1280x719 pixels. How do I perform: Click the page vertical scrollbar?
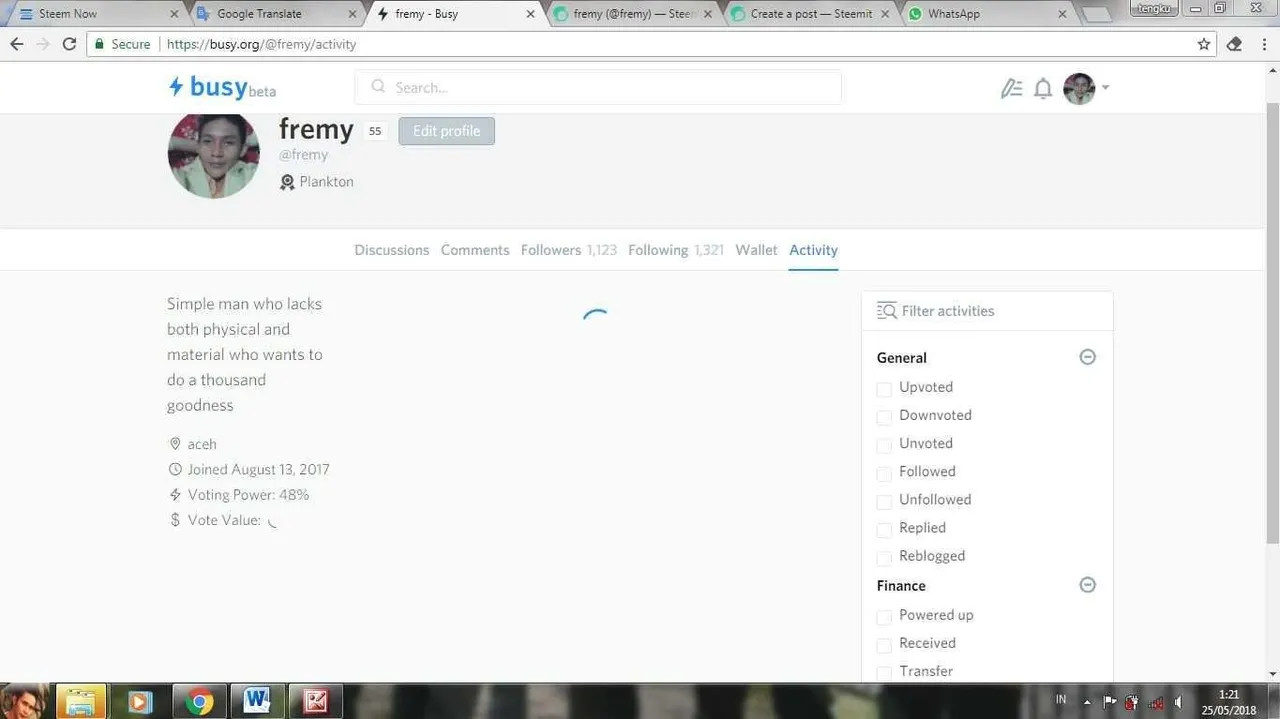(x=1272, y=324)
